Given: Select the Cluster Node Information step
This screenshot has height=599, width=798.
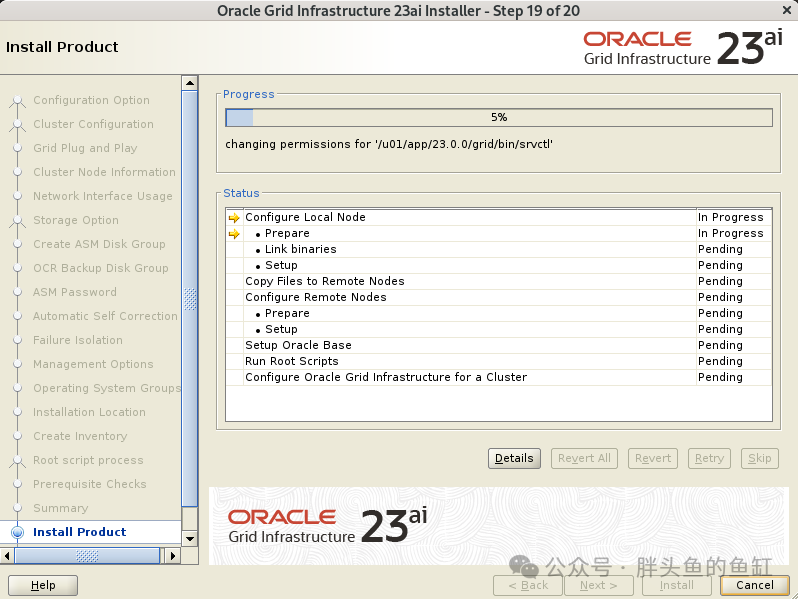Looking at the screenshot, I should tap(104, 172).
